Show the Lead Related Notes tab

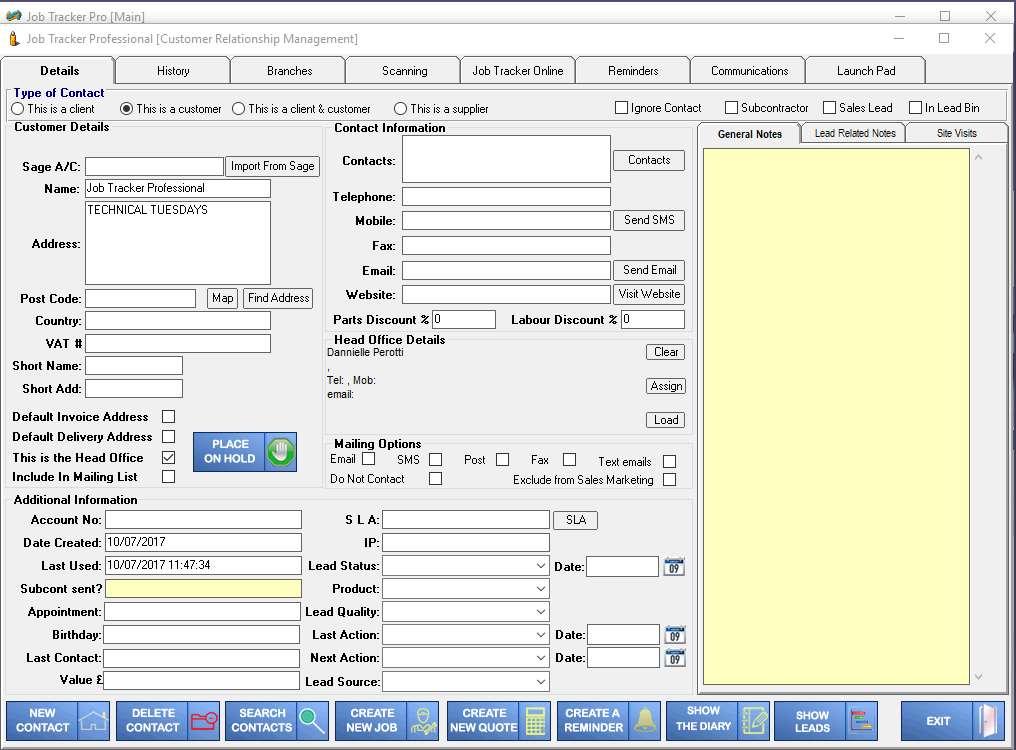pyautogui.click(x=855, y=133)
